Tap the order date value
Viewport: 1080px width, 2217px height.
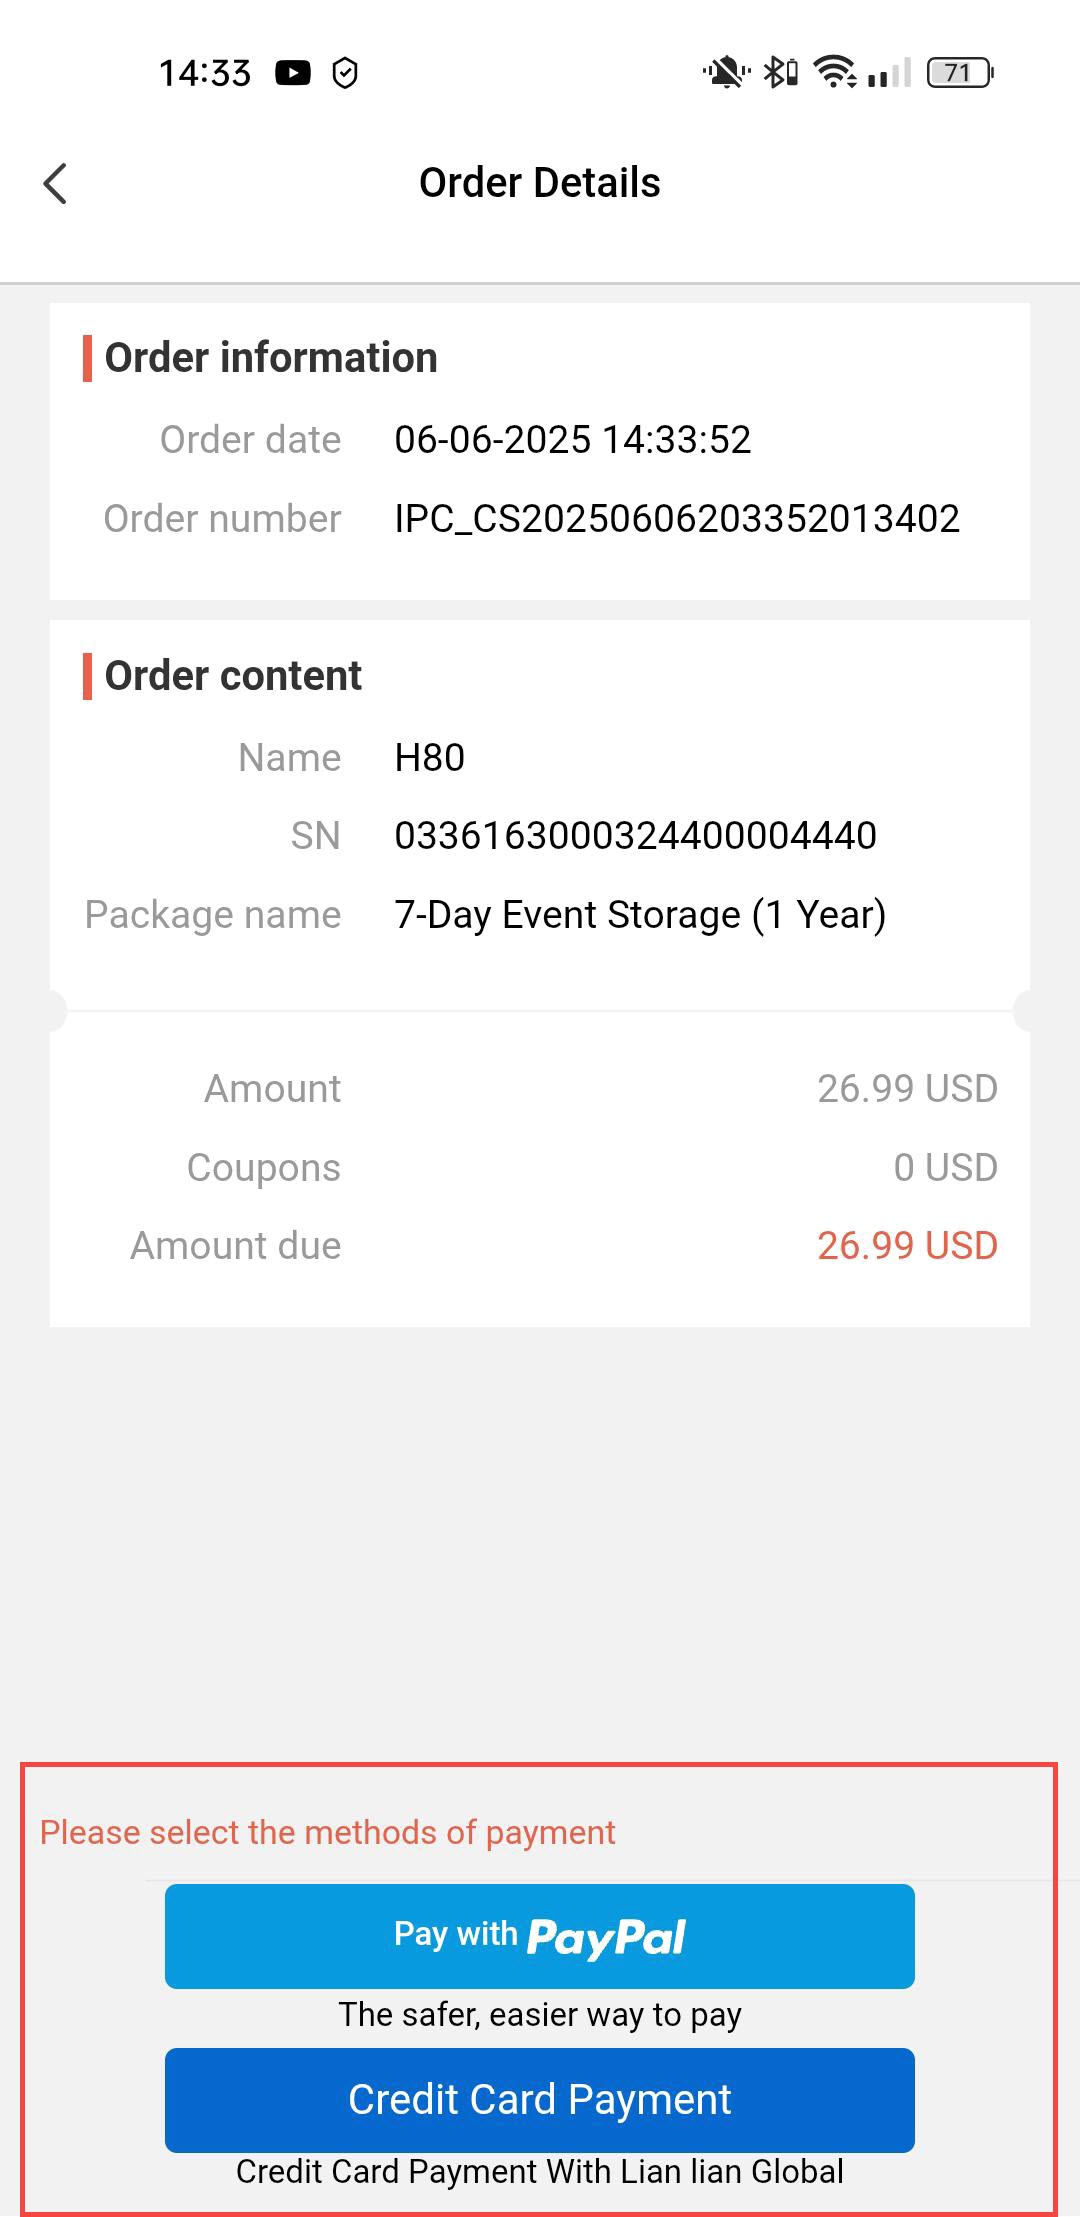tap(572, 440)
